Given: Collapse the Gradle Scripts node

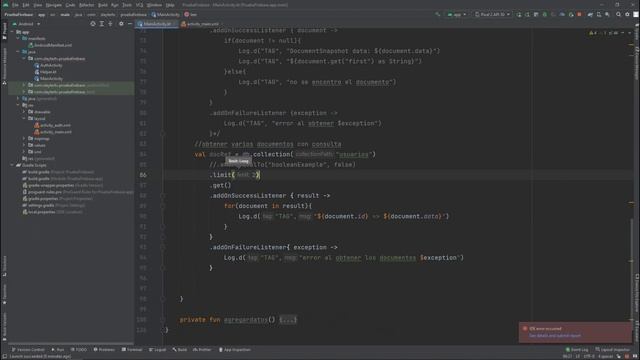Looking at the screenshot, I should (12, 165).
